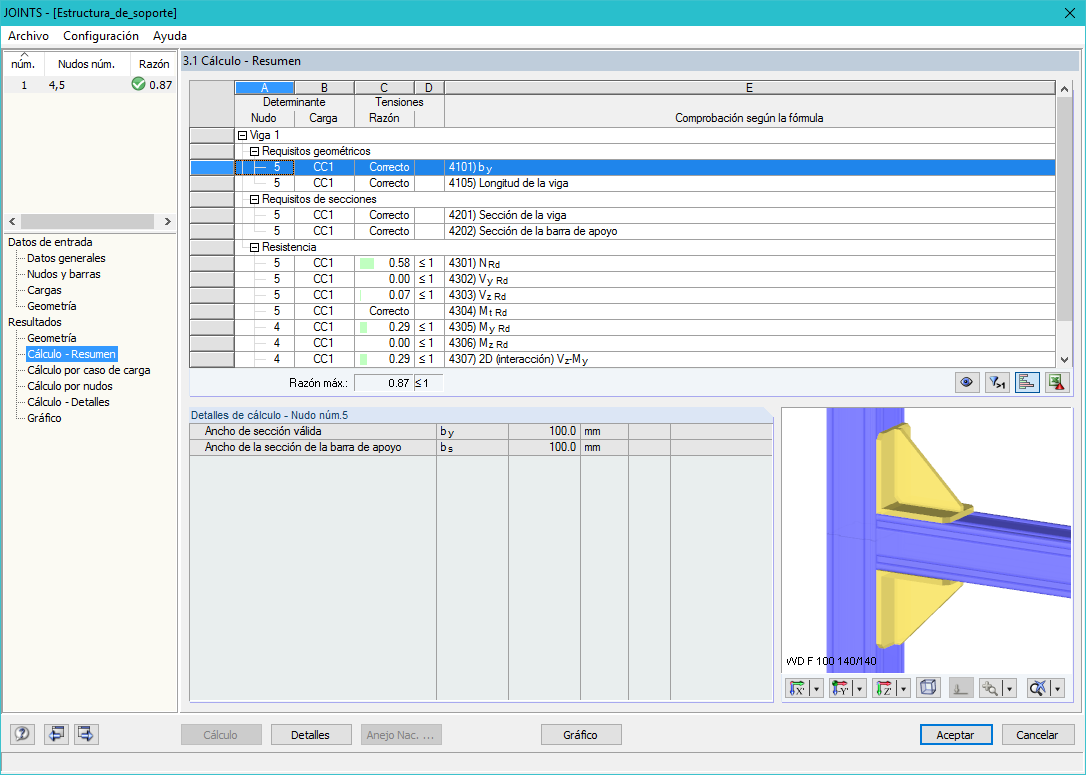Select Gráfico in the navigator tree

tap(44, 418)
